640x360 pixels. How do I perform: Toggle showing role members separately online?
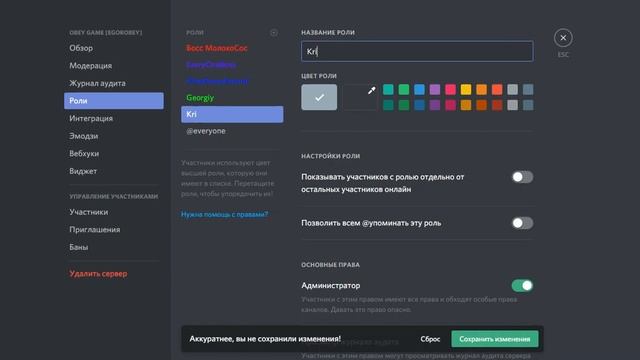(x=522, y=177)
